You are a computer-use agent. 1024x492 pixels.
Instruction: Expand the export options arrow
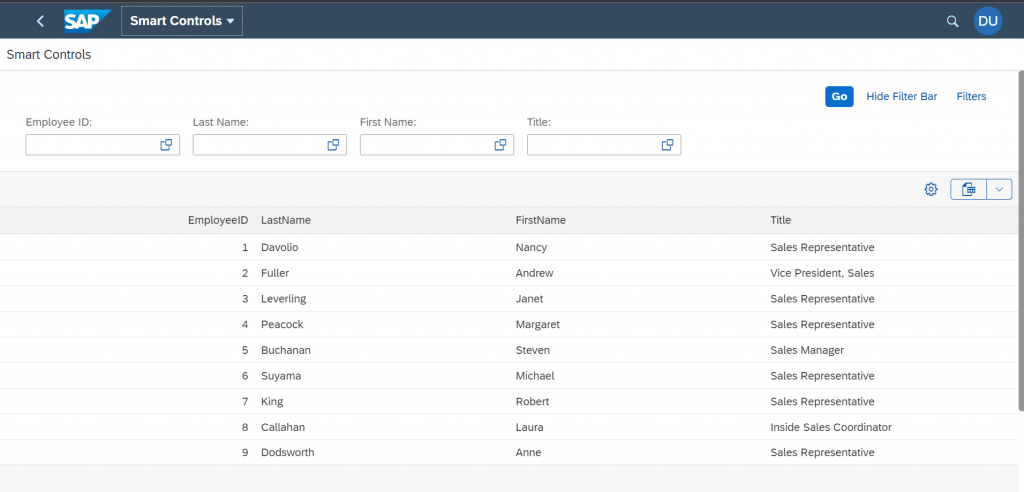point(999,189)
